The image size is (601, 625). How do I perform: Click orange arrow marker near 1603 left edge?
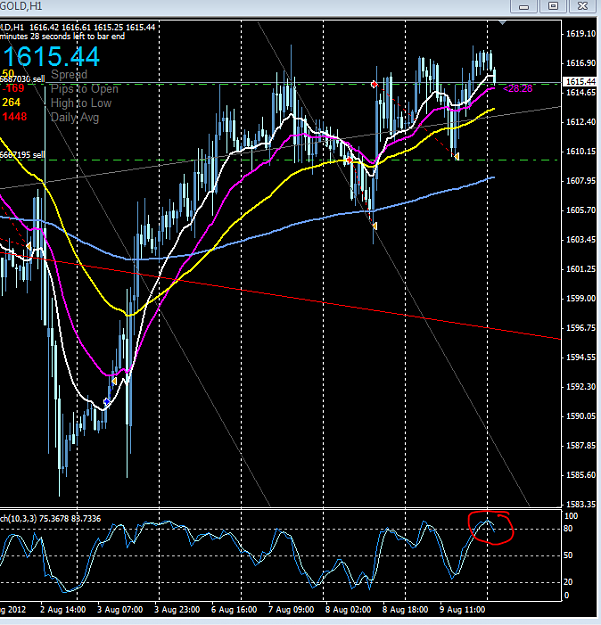[x=28, y=246]
